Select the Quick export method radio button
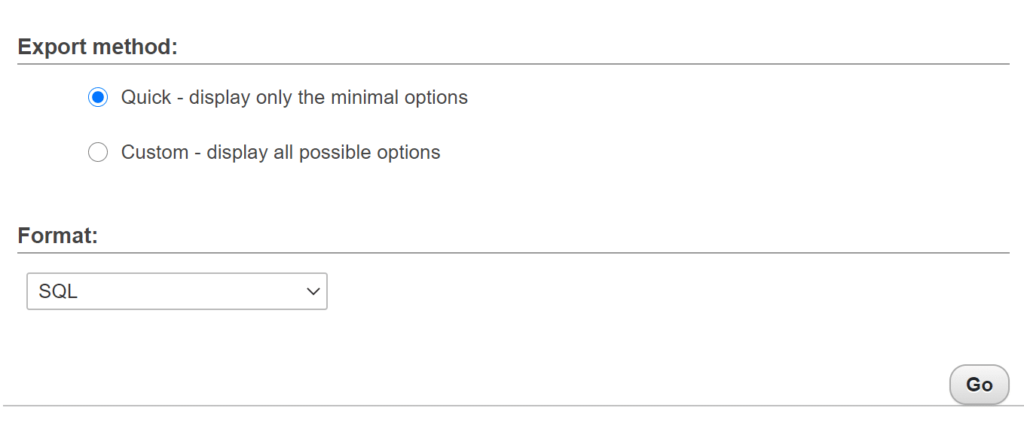This screenshot has width=1024, height=429. coord(98,98)
